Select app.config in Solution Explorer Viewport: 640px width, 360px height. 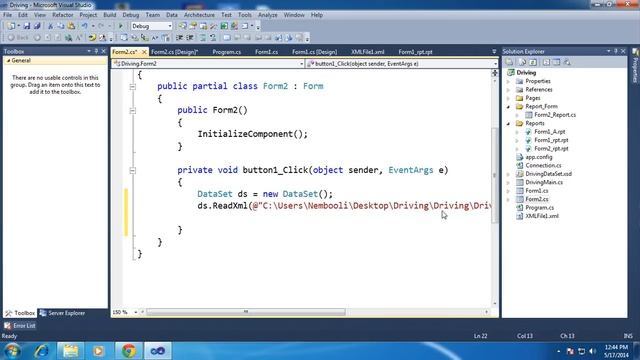(538, 157)
